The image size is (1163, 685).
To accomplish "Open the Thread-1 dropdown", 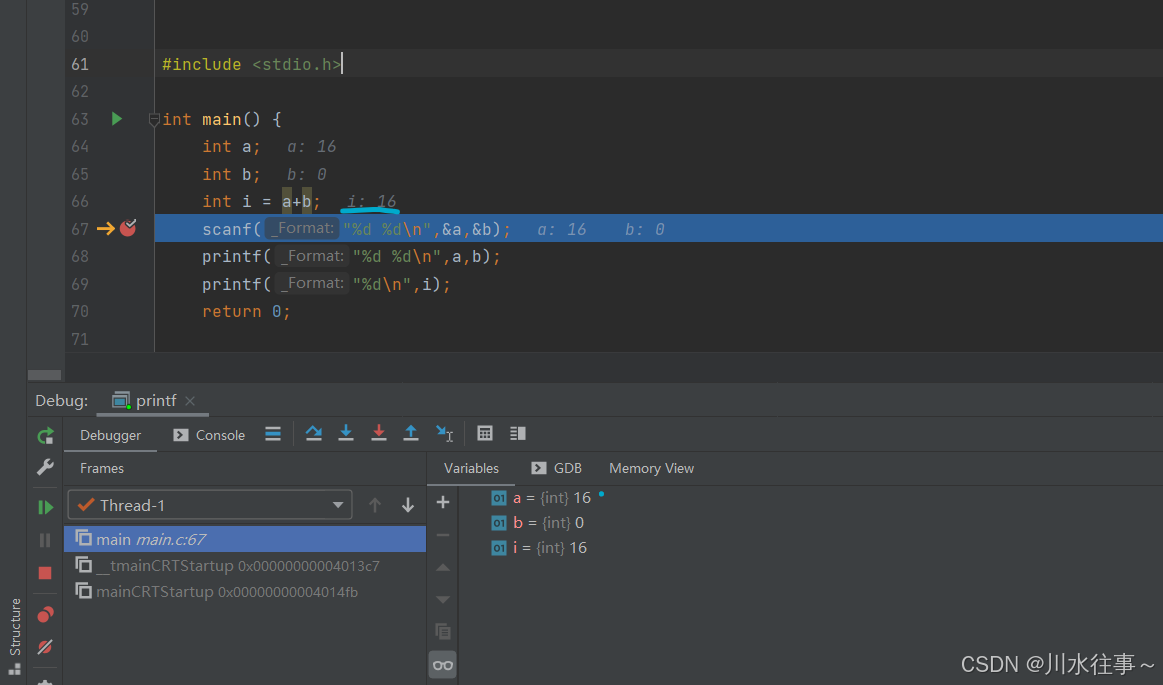I will pyautogui.click(x=209, y=505).
